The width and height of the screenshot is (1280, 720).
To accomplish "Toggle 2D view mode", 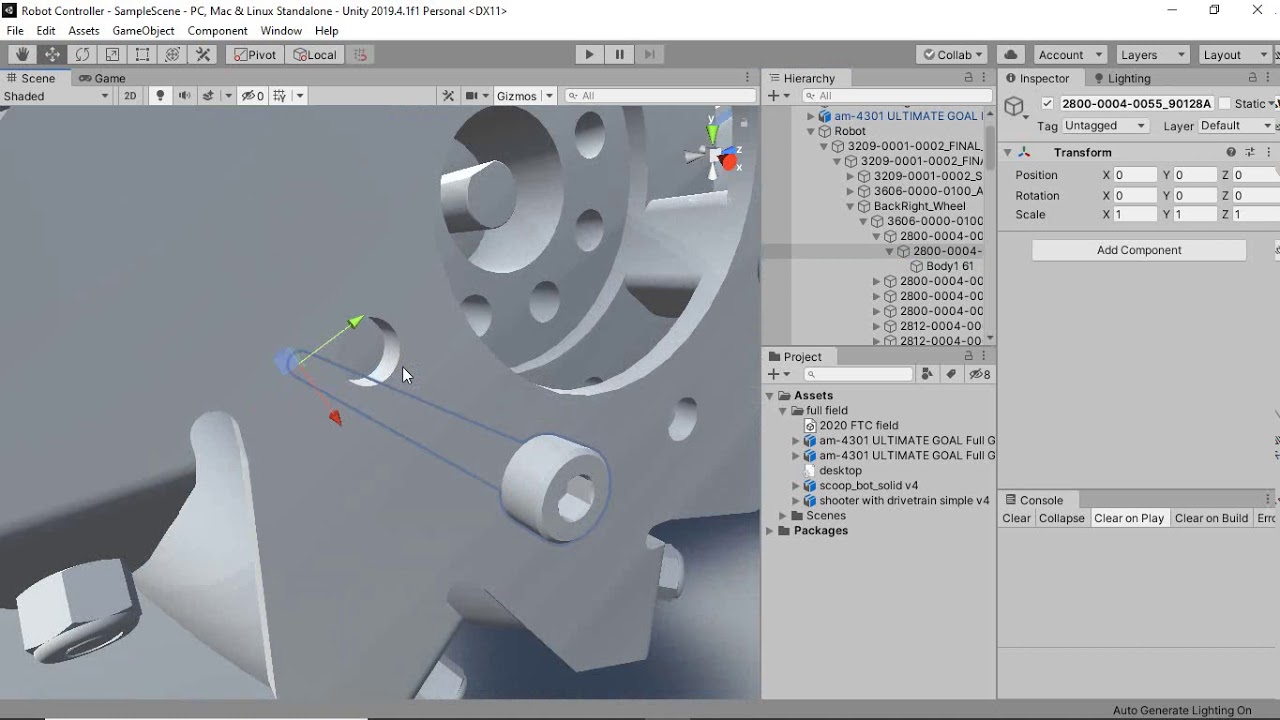I will click(130, 96).
